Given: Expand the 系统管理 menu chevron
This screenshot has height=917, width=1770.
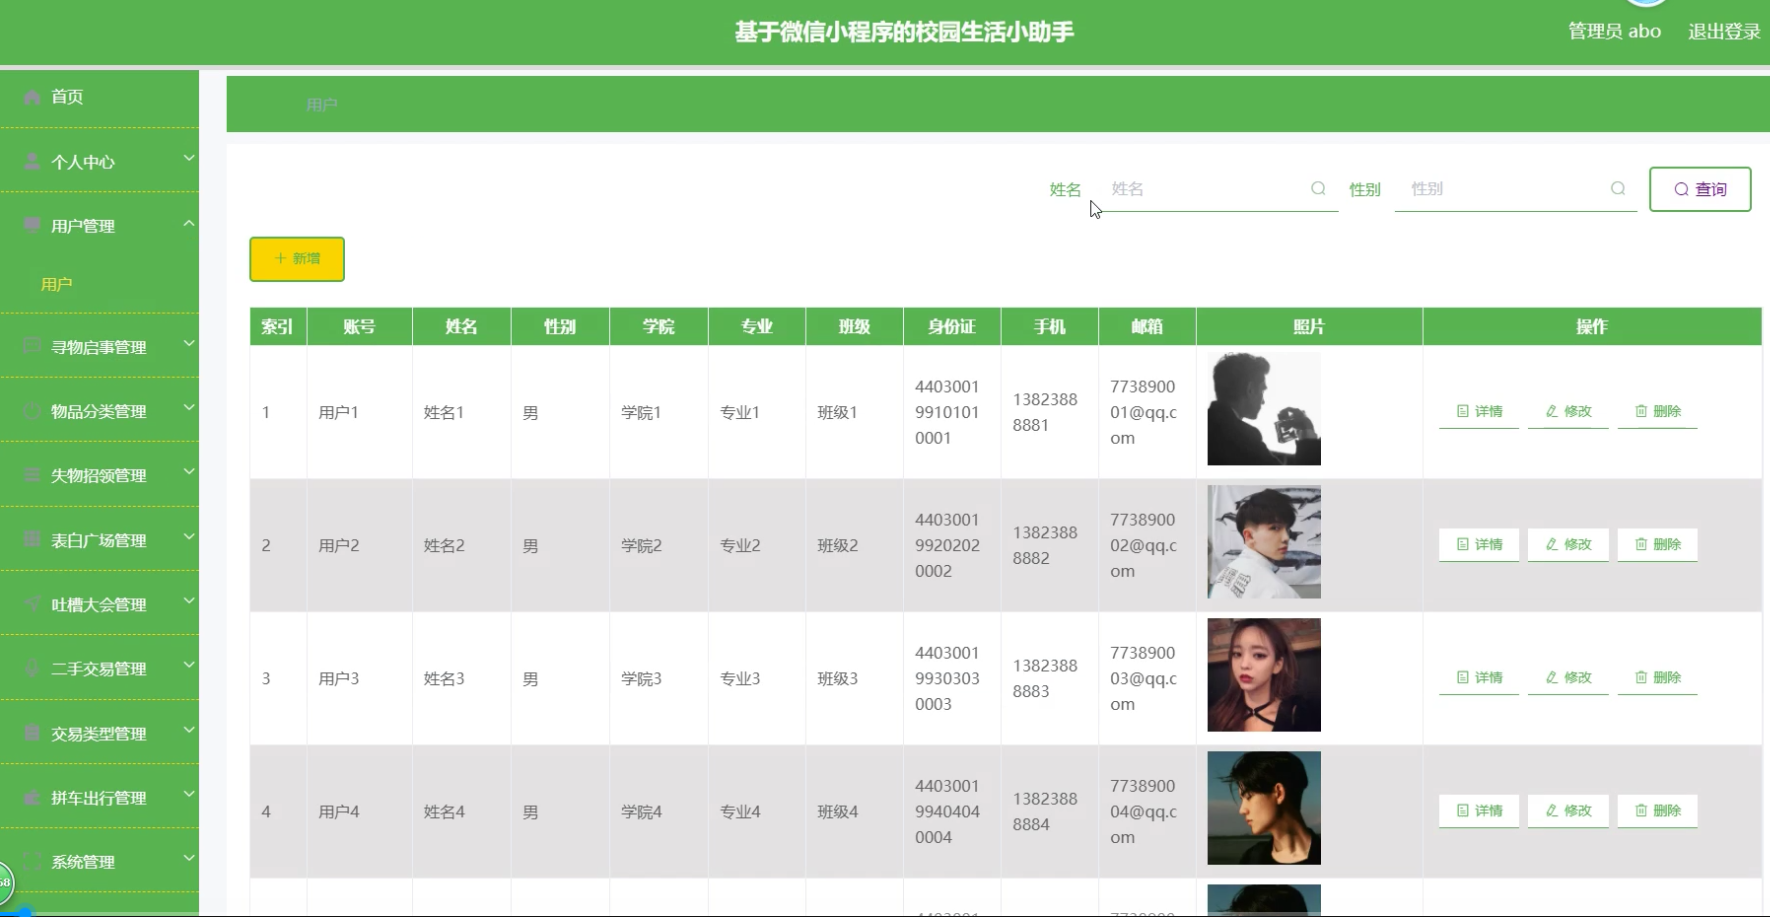Looking at the screenshot, I should (189, 859).
